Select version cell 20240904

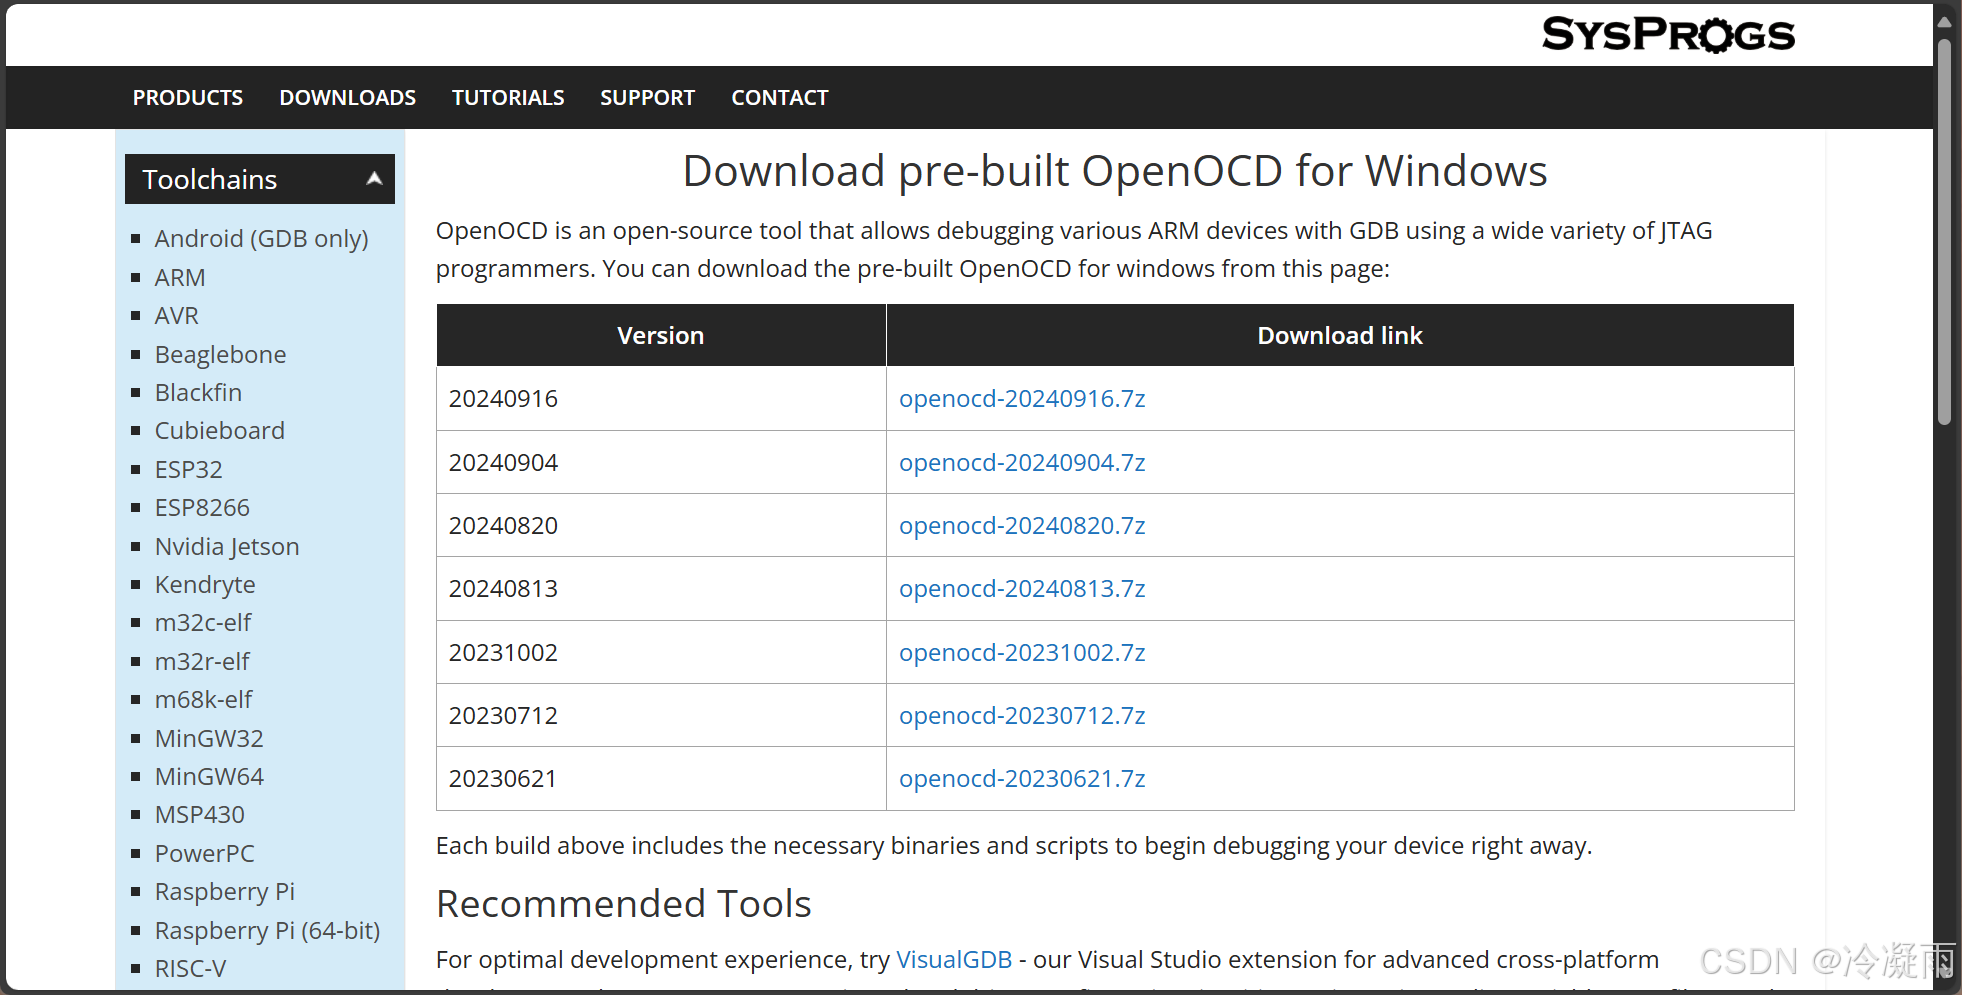click(661, 463)
